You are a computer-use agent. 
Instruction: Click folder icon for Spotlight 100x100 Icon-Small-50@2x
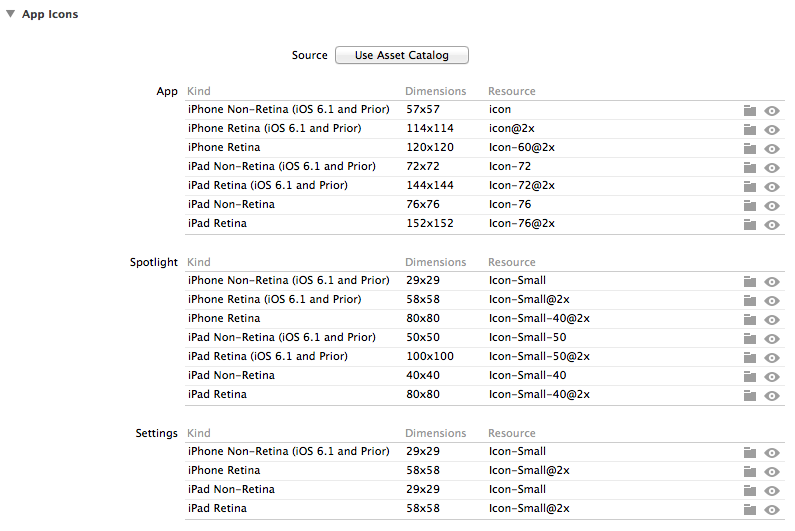[750, 358]
